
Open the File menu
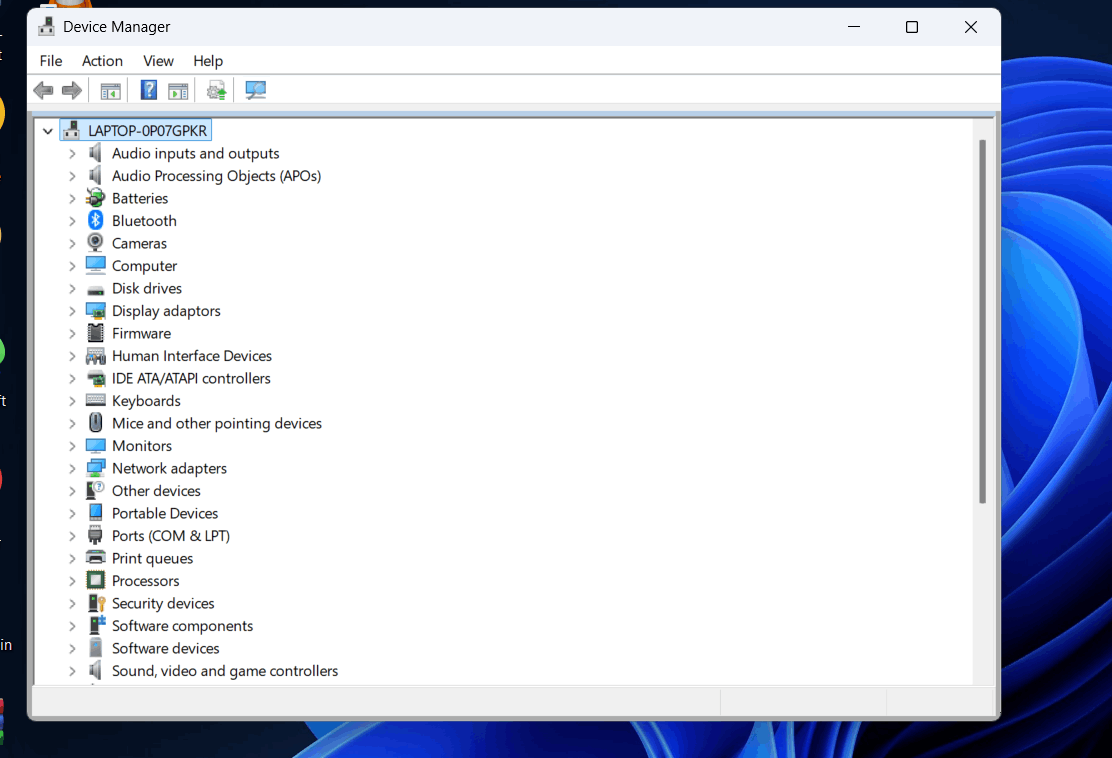51,61
